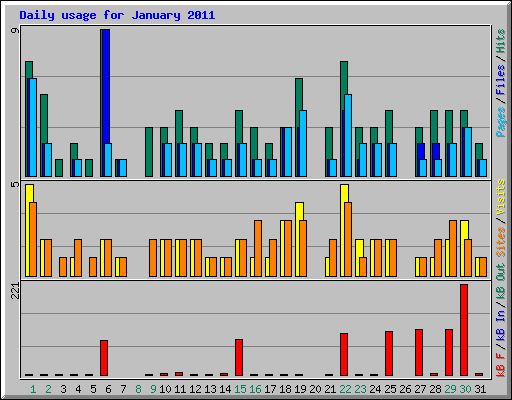
Task: Click the light blue Pages bar for day 22
Action: [x=348, y=136]
